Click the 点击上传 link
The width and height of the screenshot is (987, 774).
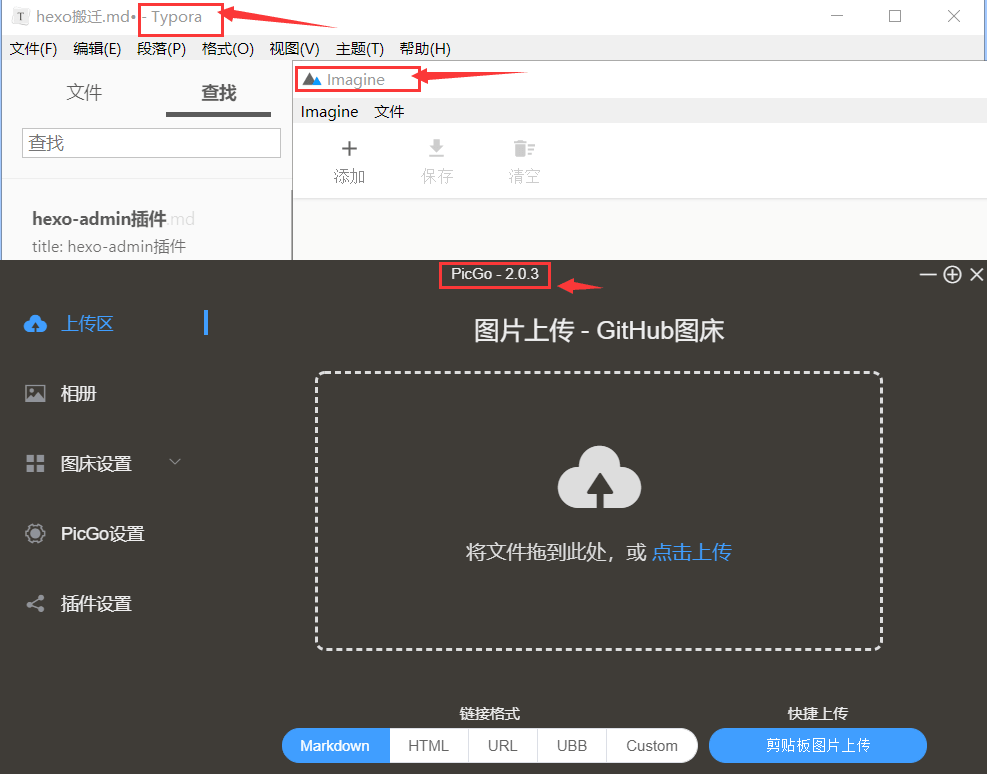click(x=692, y=552)
